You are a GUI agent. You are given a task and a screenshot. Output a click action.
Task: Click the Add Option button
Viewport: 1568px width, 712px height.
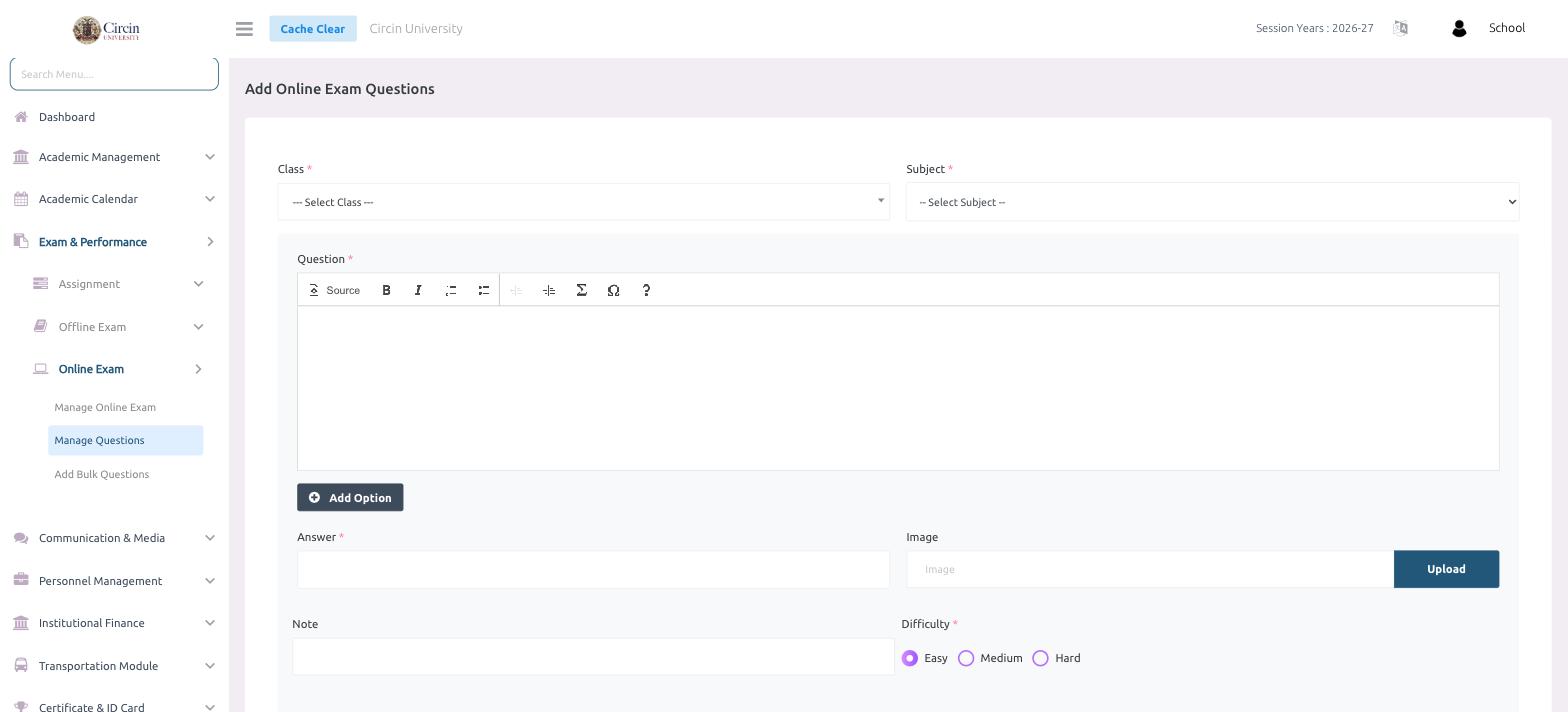point(350,498)
